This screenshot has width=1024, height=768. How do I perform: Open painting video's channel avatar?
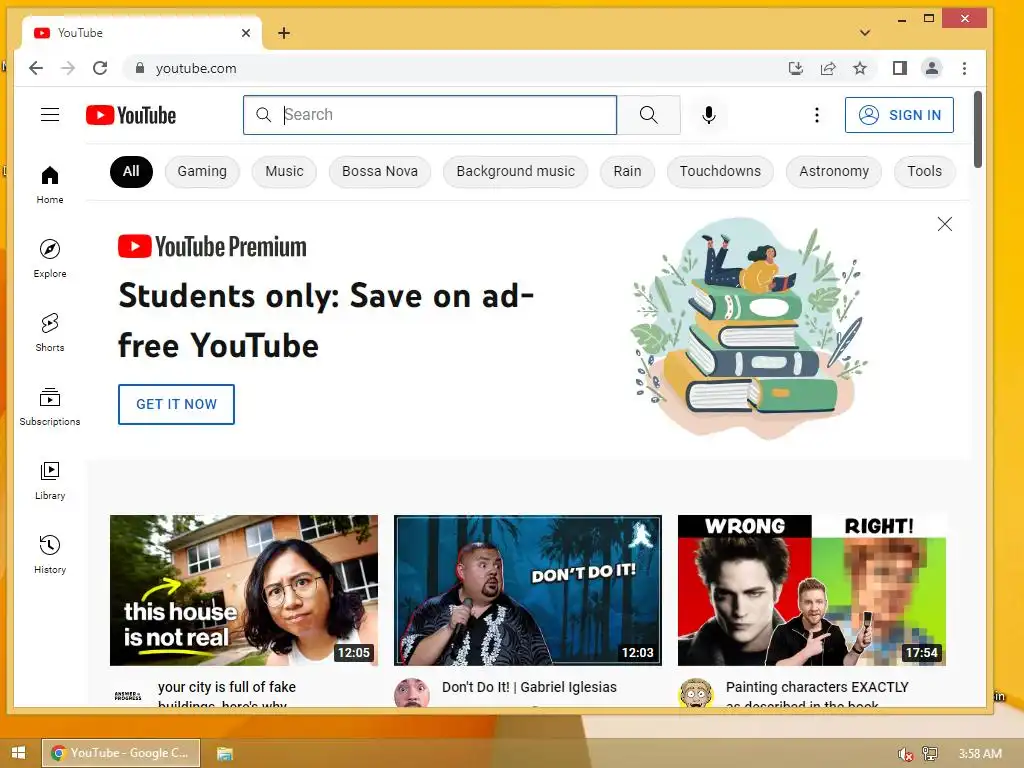pos(696,692)
